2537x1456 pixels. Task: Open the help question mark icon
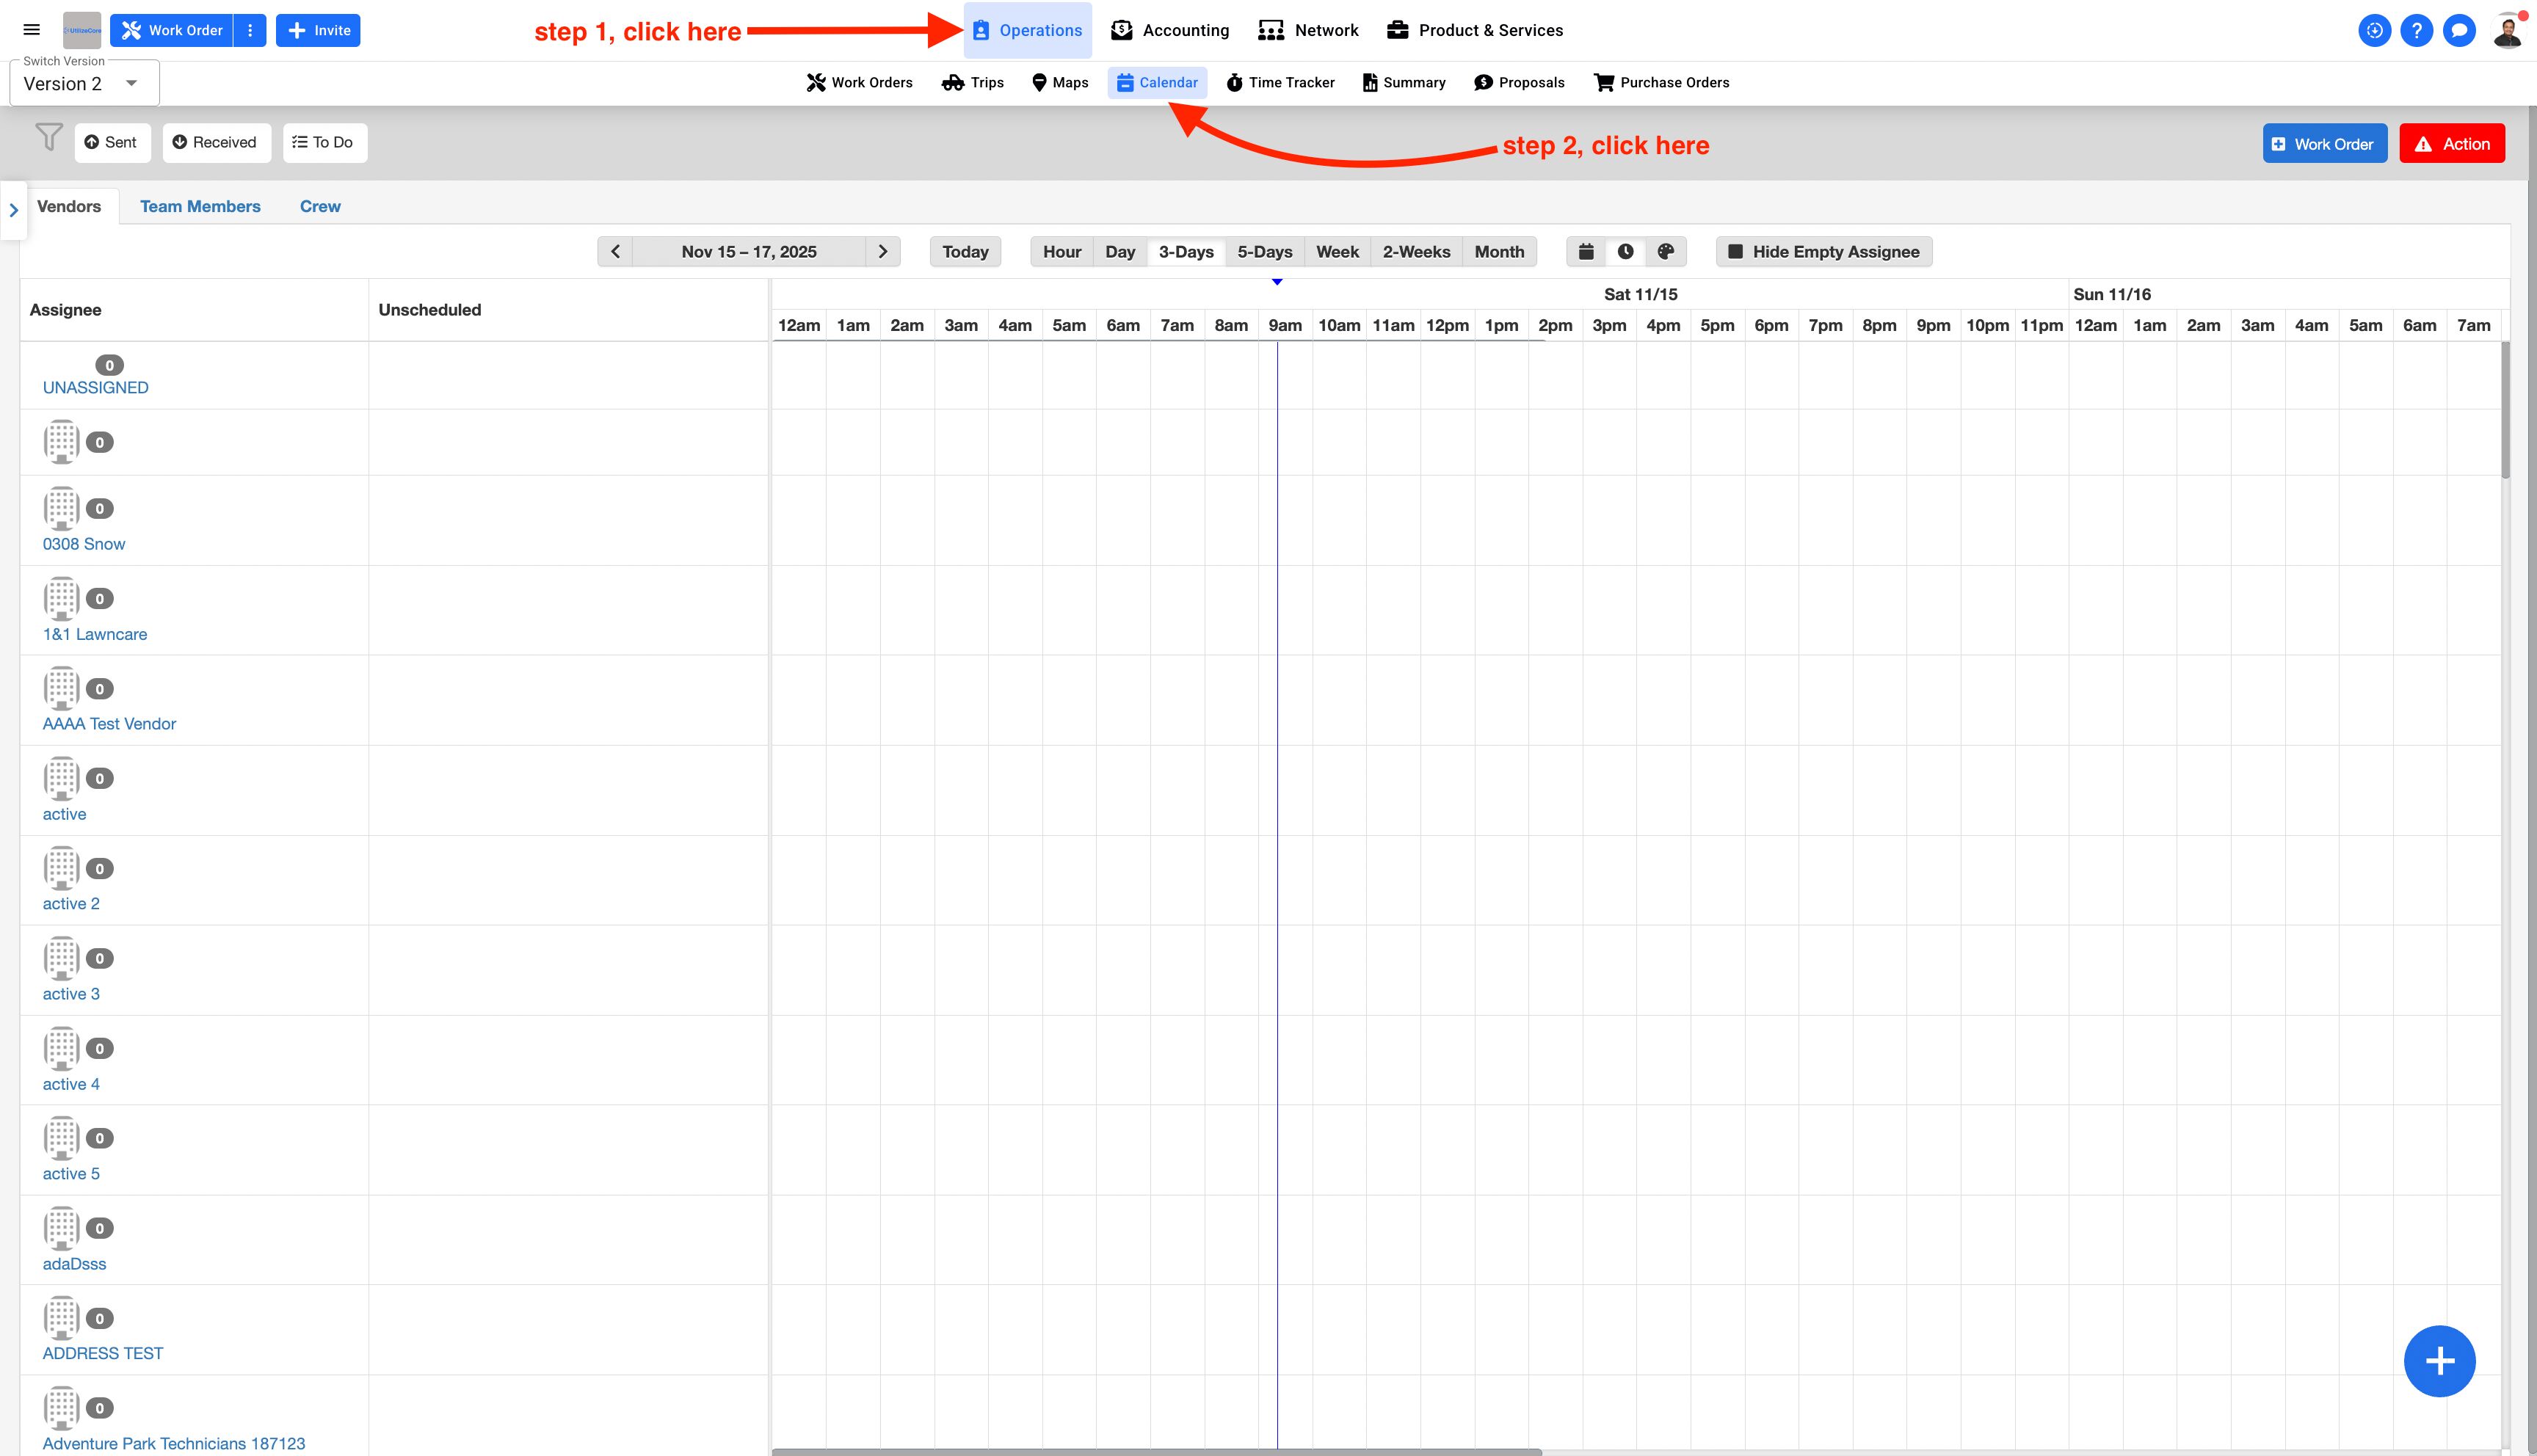tap(2416, 30)
